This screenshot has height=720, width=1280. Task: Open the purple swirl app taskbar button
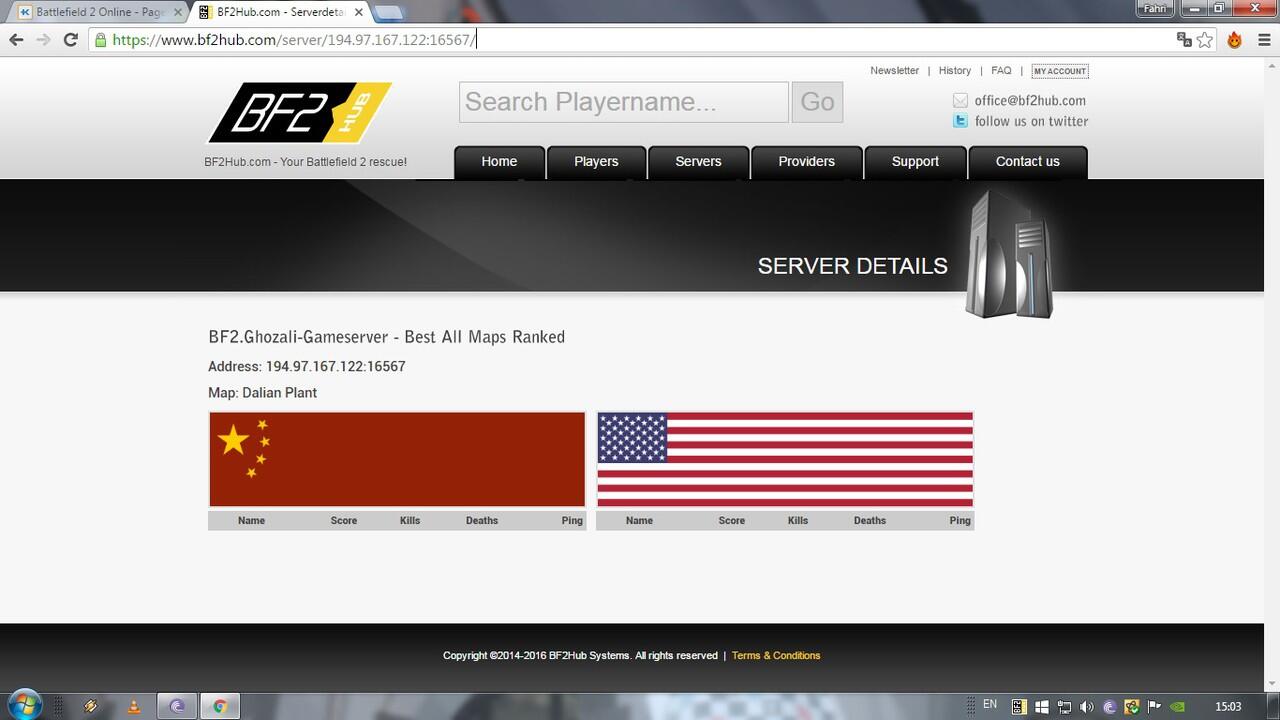coord(177,706)
